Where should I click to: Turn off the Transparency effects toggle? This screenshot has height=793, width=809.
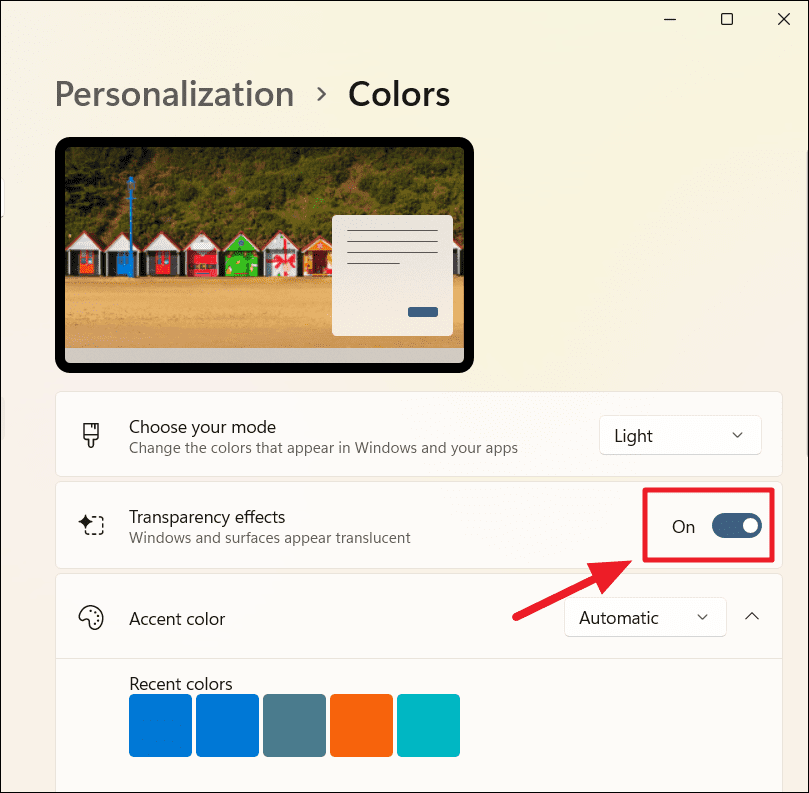tap(736, 526)
